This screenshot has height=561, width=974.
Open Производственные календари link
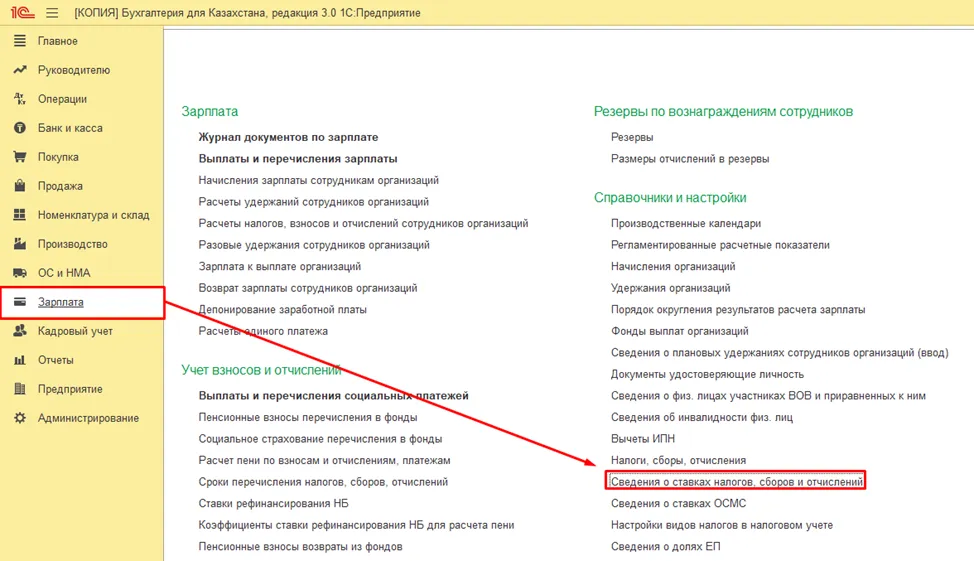click(x=686, y=224)
